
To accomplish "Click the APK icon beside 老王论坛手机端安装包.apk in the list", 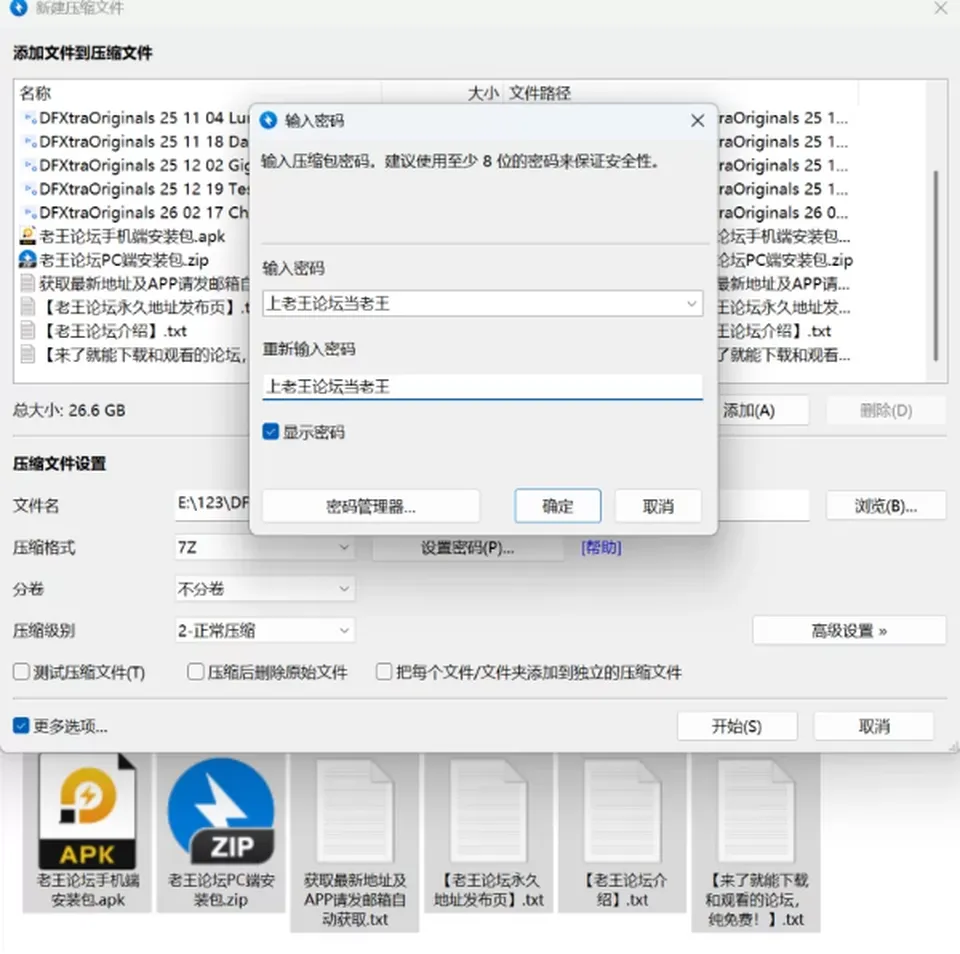I will coord(28,236).
